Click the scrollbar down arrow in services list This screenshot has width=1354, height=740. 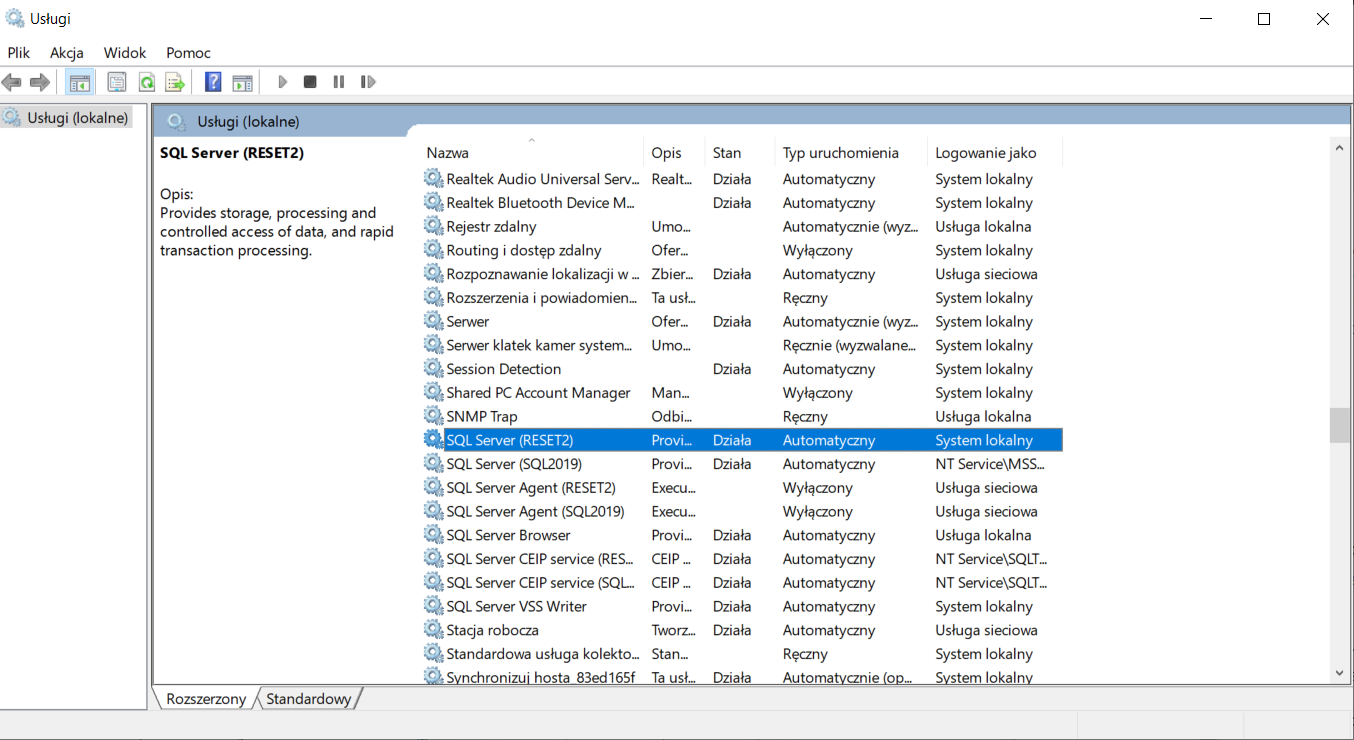click(1340, 674)
